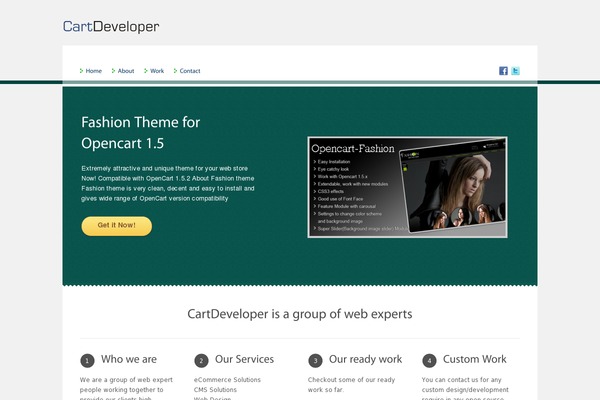Select the Our Services heading

coord(245,359)
